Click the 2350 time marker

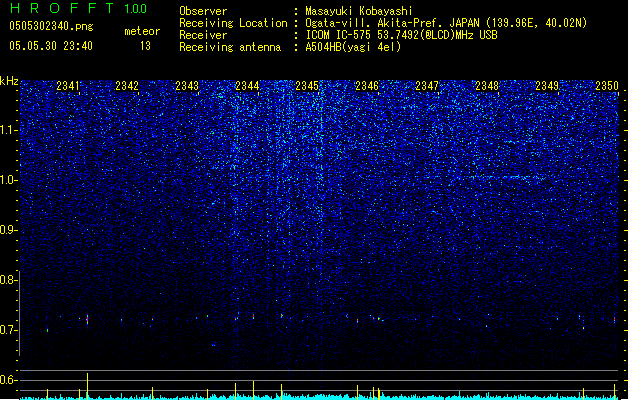[607, 86]
